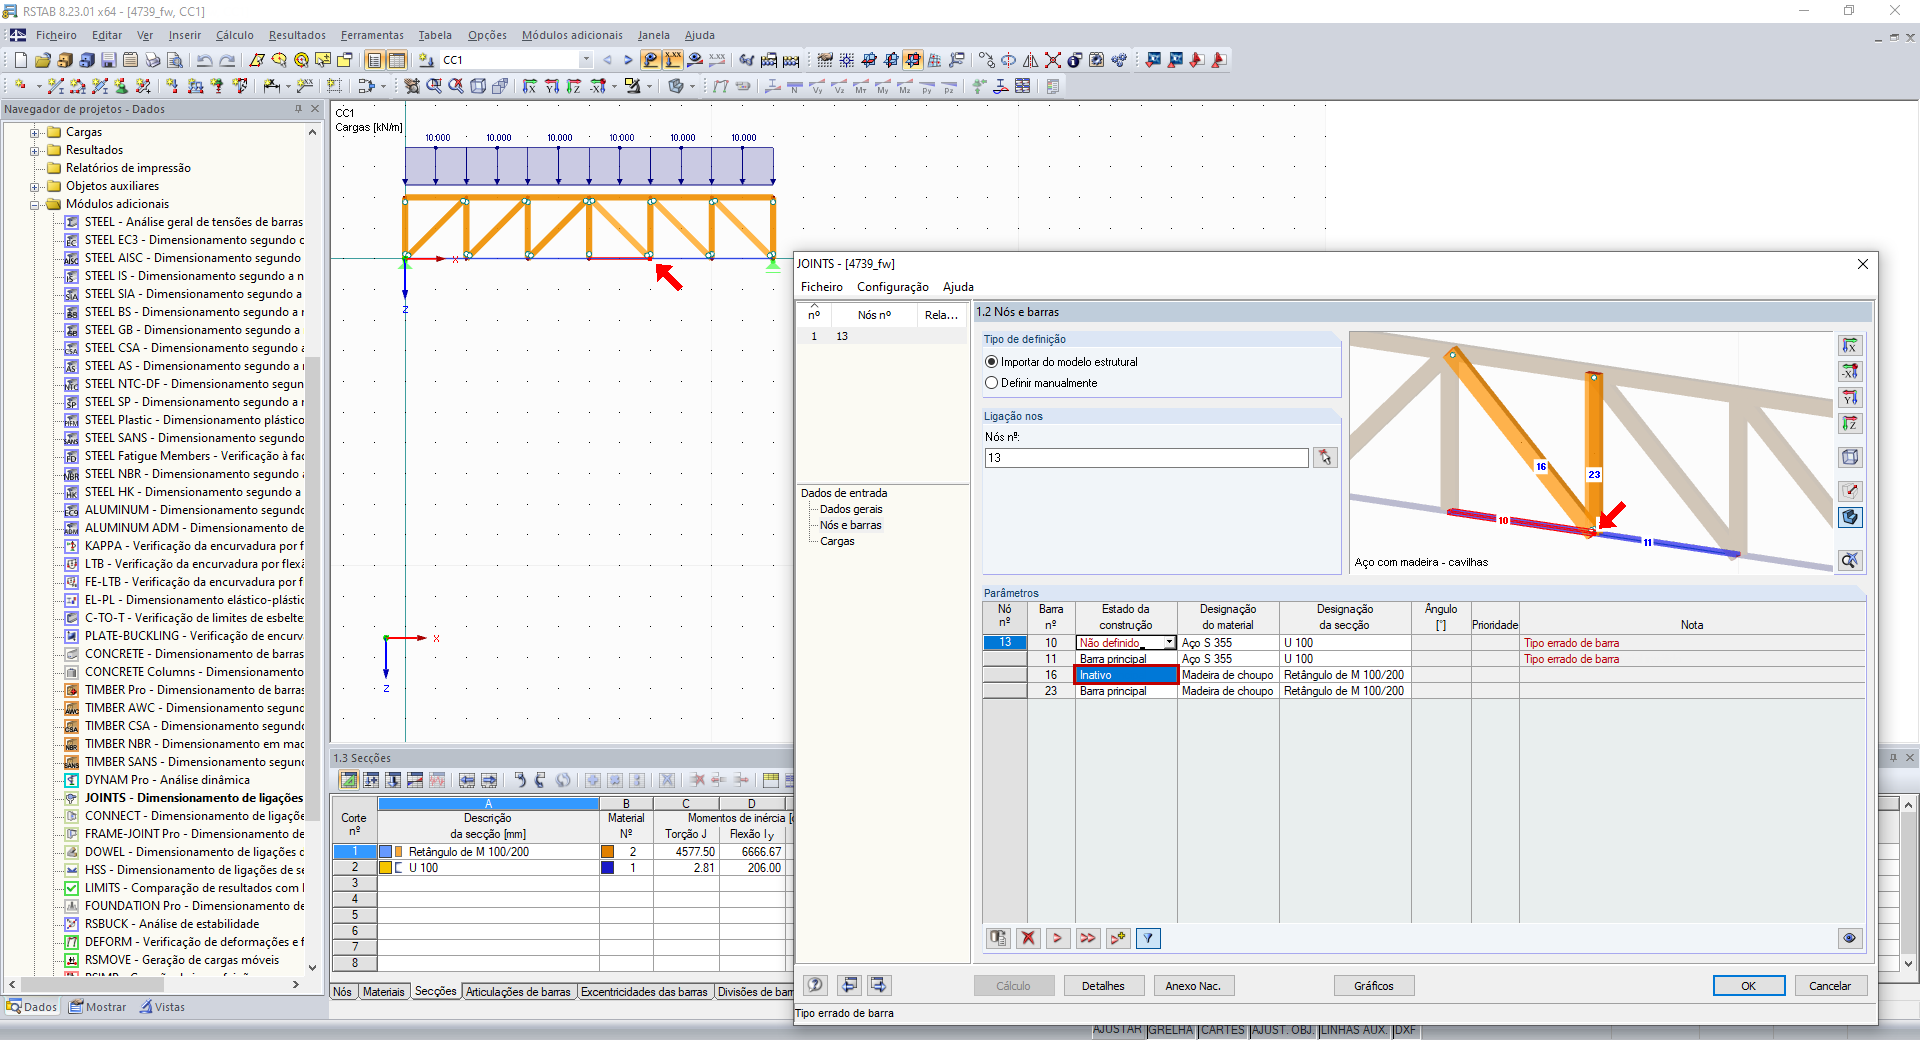Click the view in Z direction icon in dialog
The image size is (1920, 1040).
click(x=1850, y=424)
